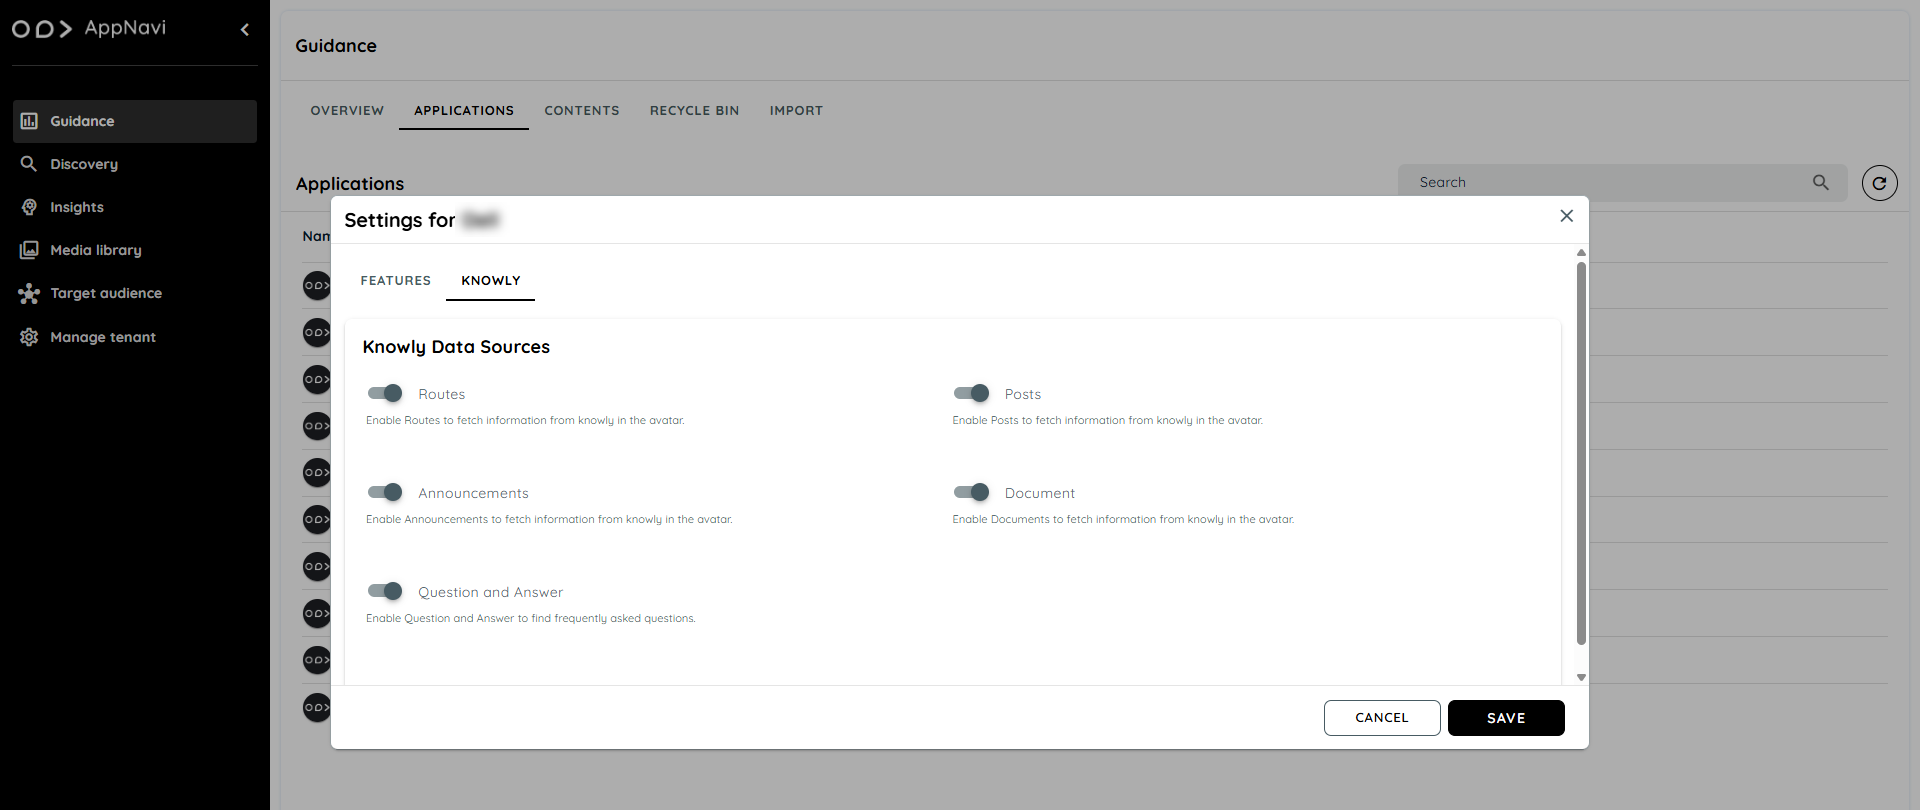Close the Settings dialog
Screen dimensions: 1920x810
[x=1566, y=216]
